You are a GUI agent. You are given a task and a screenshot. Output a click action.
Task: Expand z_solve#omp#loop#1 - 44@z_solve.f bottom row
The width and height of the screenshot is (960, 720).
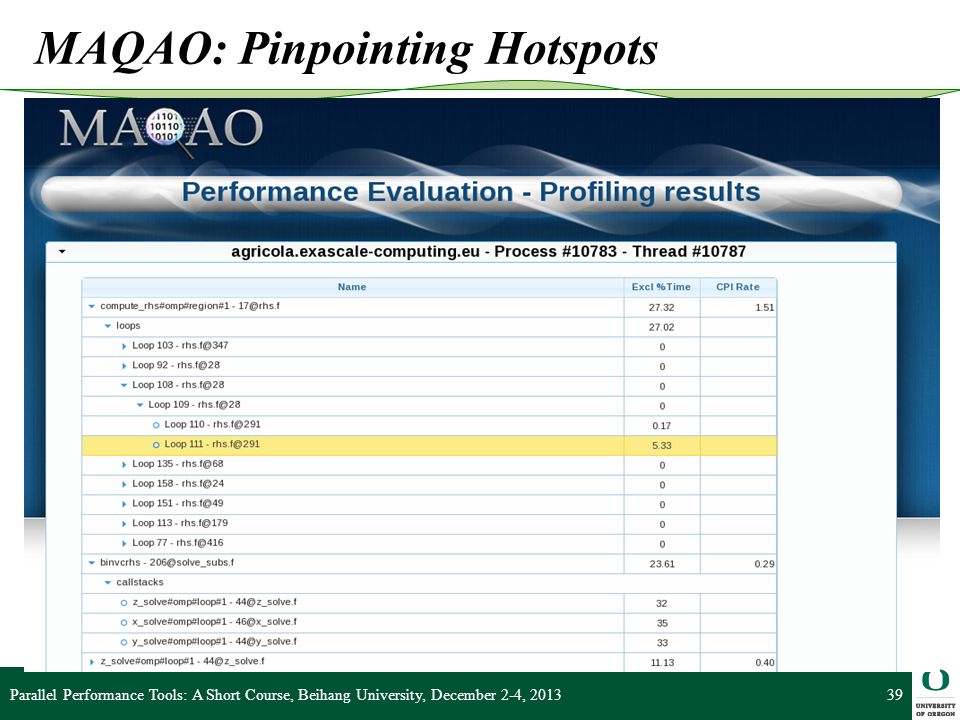[x=92, y=662]
